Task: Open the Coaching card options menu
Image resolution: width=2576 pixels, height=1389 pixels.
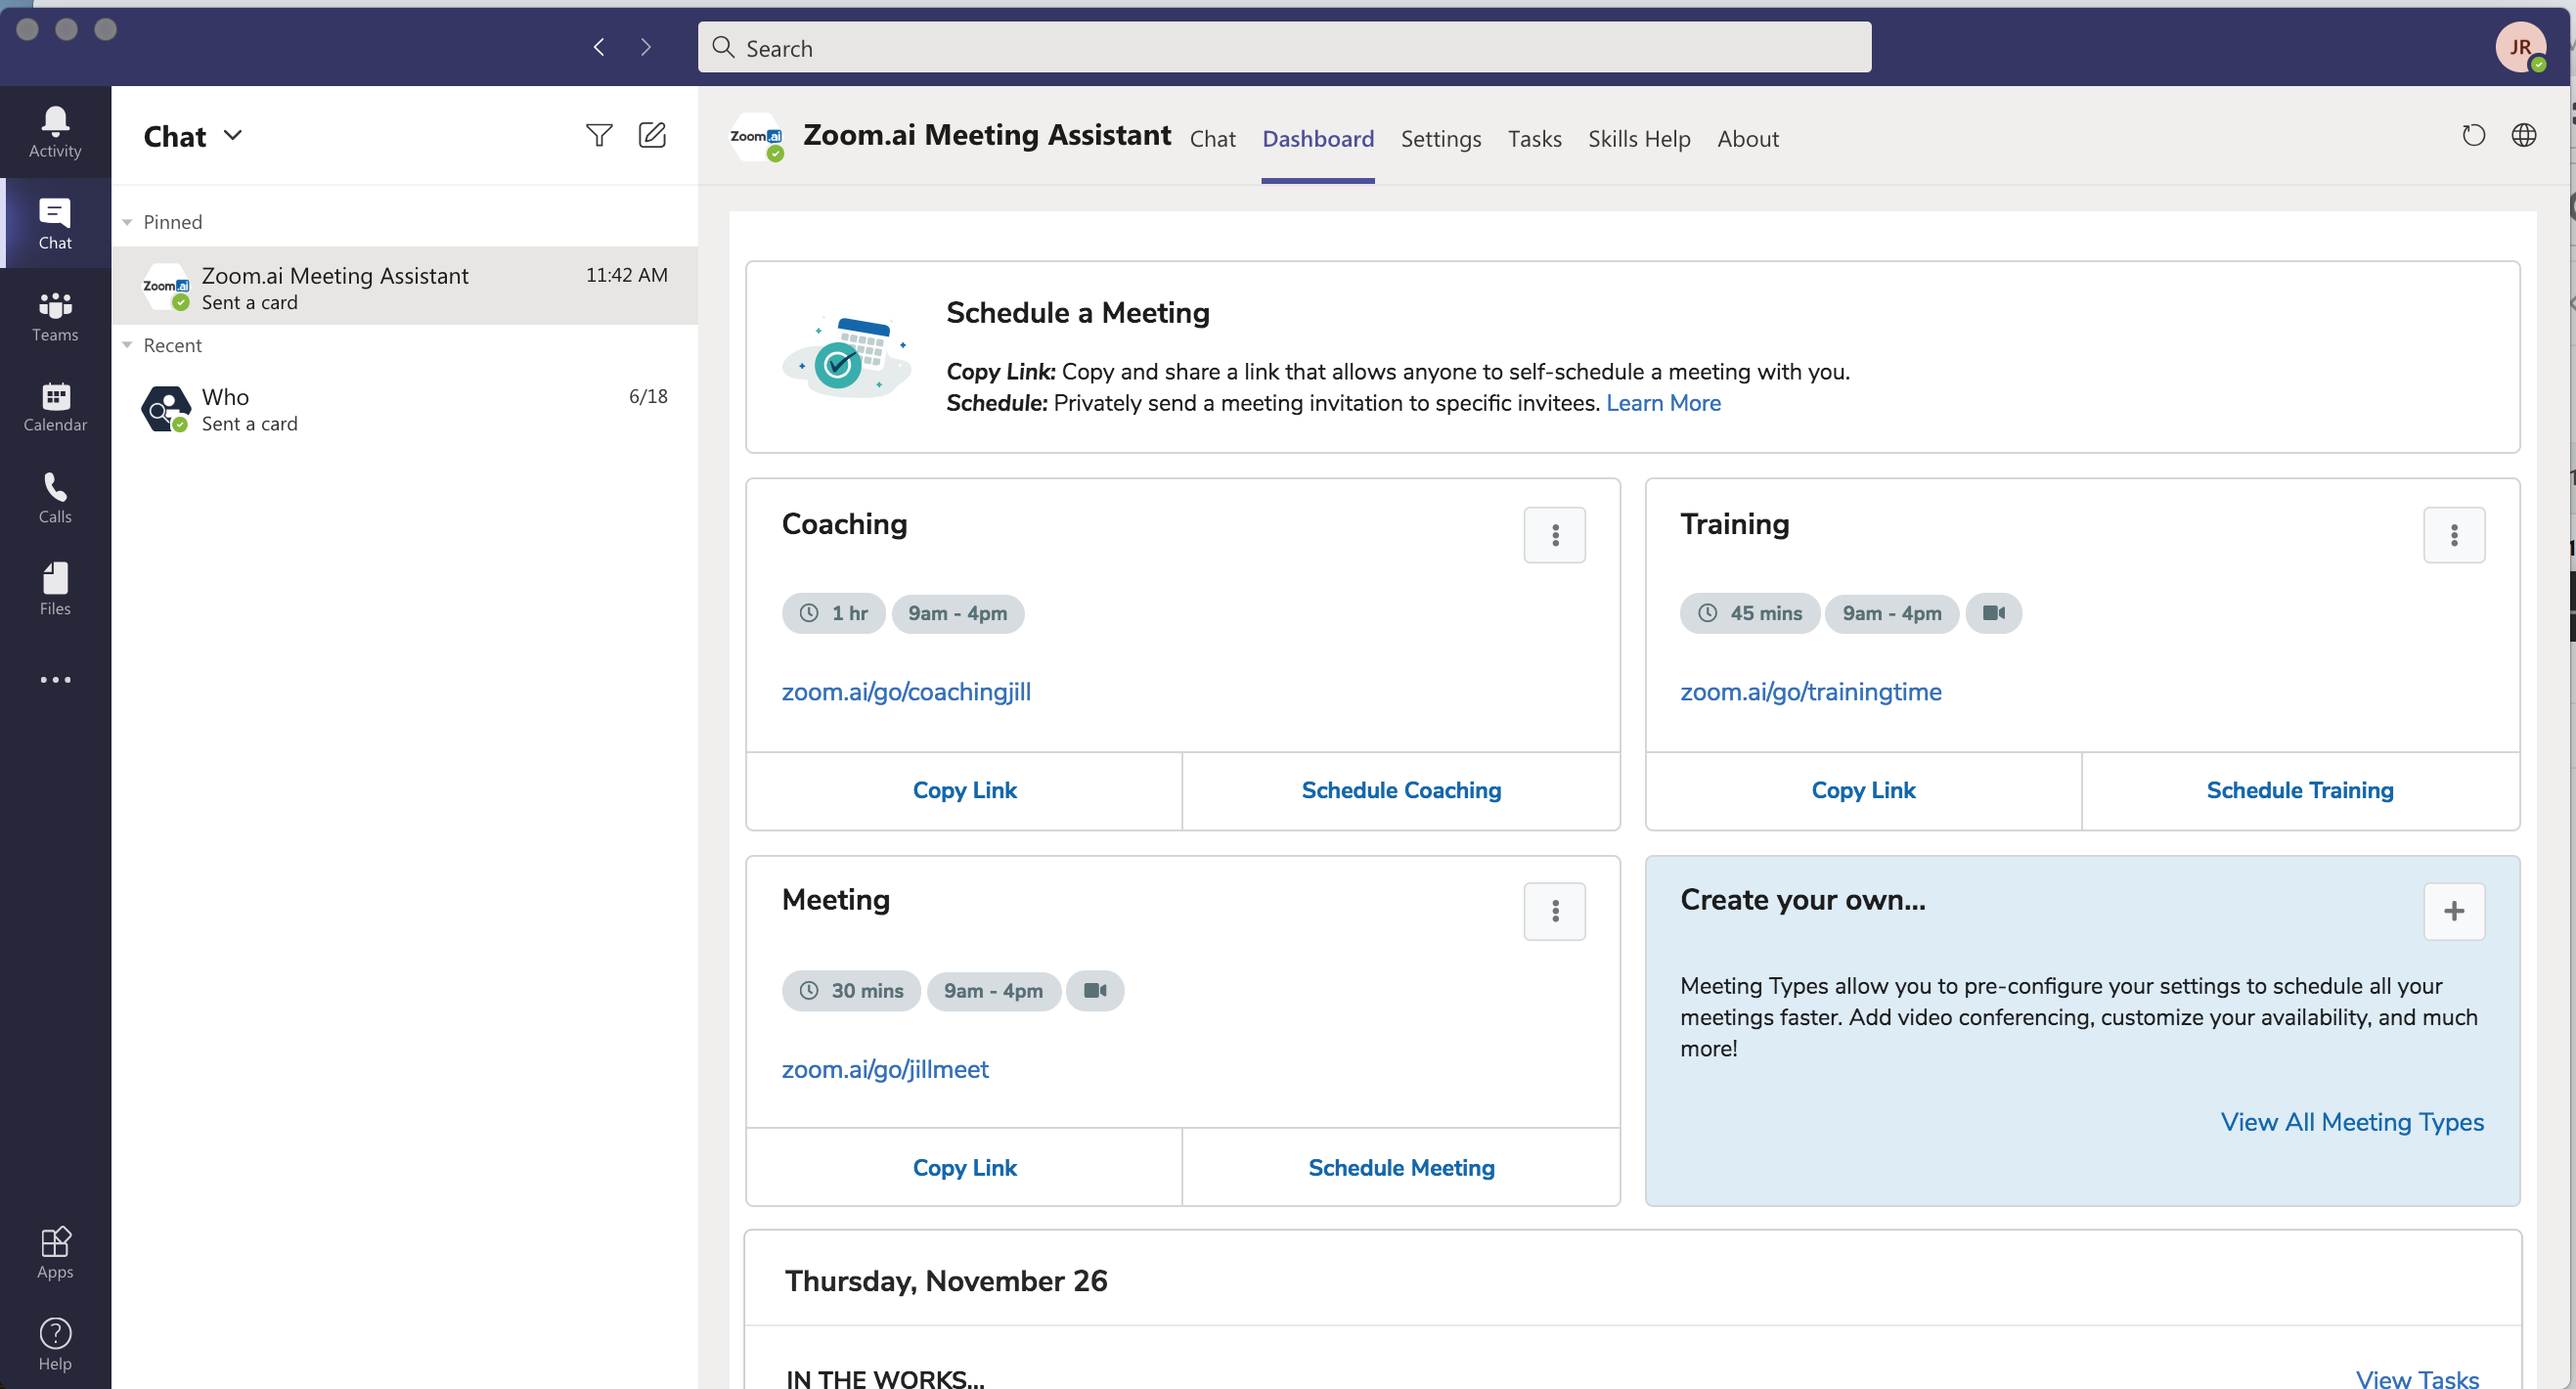Action: [1554, 535]
